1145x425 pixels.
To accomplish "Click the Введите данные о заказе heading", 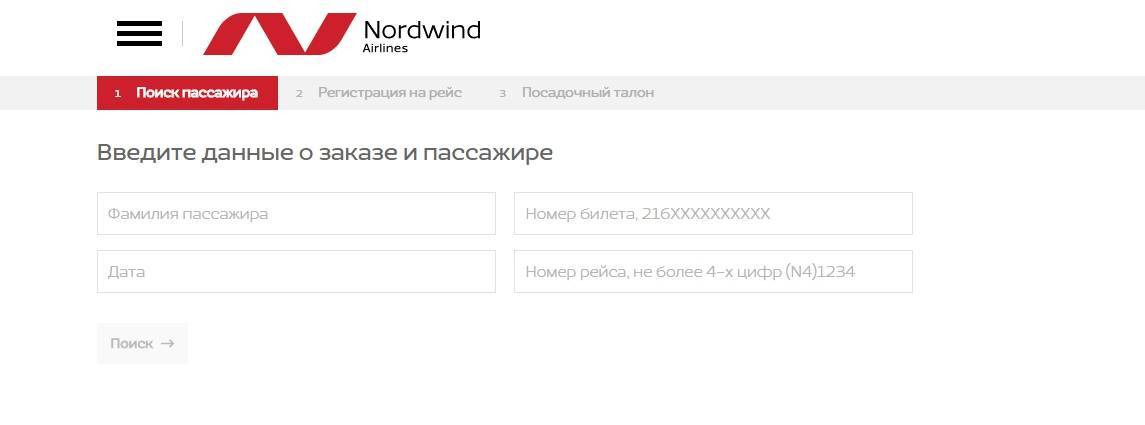I will tap(325, 153).
